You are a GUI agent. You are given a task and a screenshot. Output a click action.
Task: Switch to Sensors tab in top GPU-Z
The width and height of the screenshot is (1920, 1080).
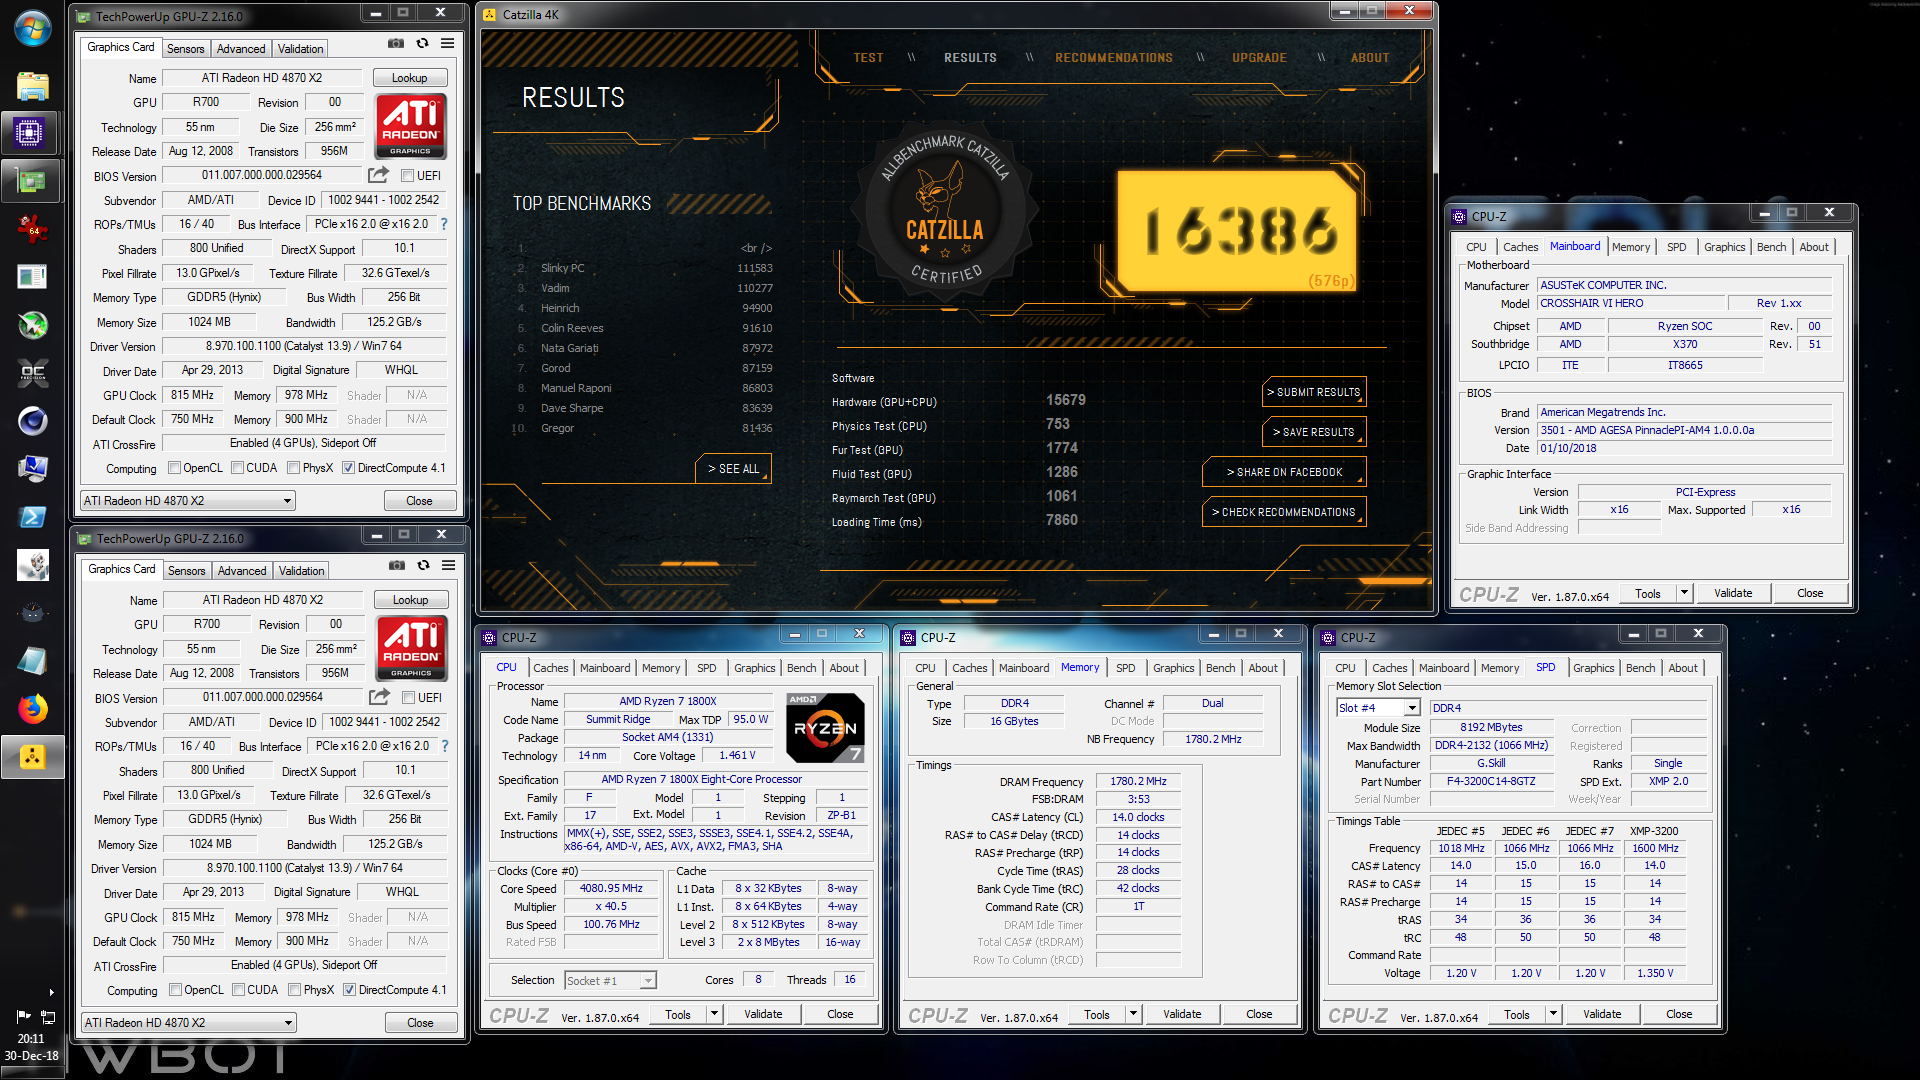click(x=185, y=49)
